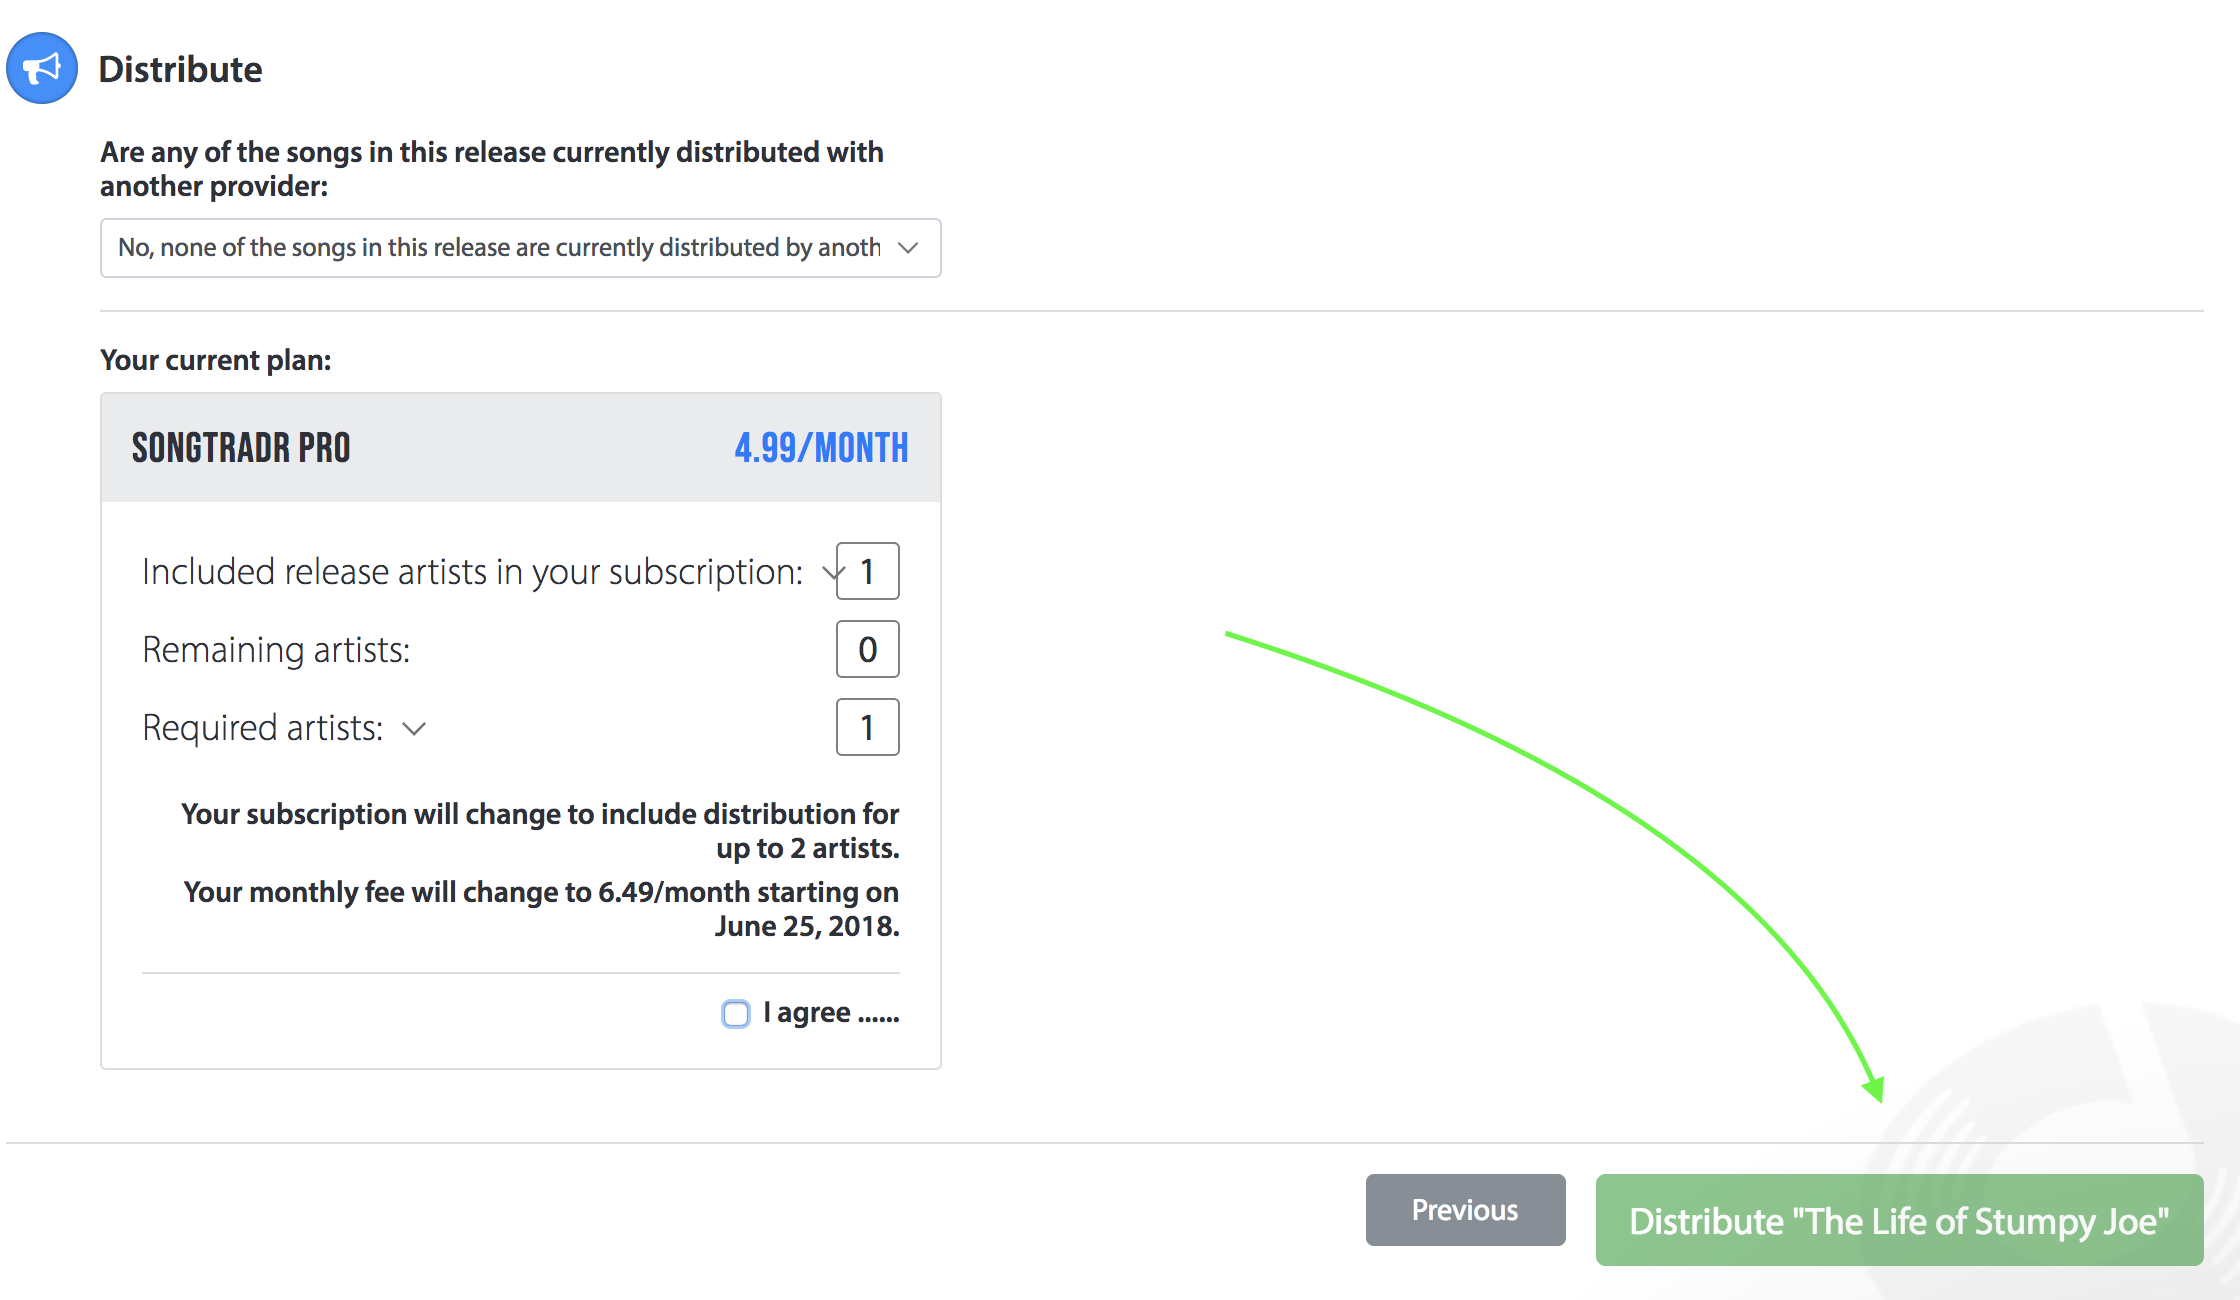Click the 'Your current plan:' label
Screen dimensions: 2240x1300
(215, 360)
